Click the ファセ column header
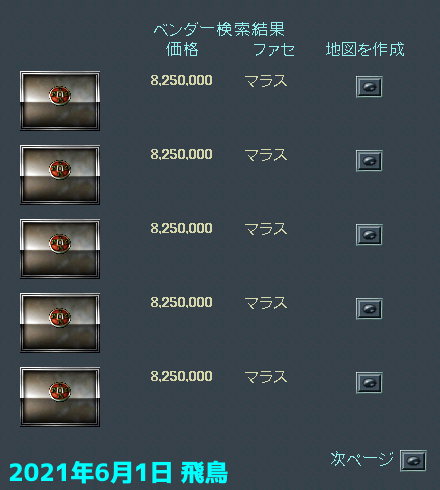The height and width of the screenshot is (490, 440). pos(274,49)
